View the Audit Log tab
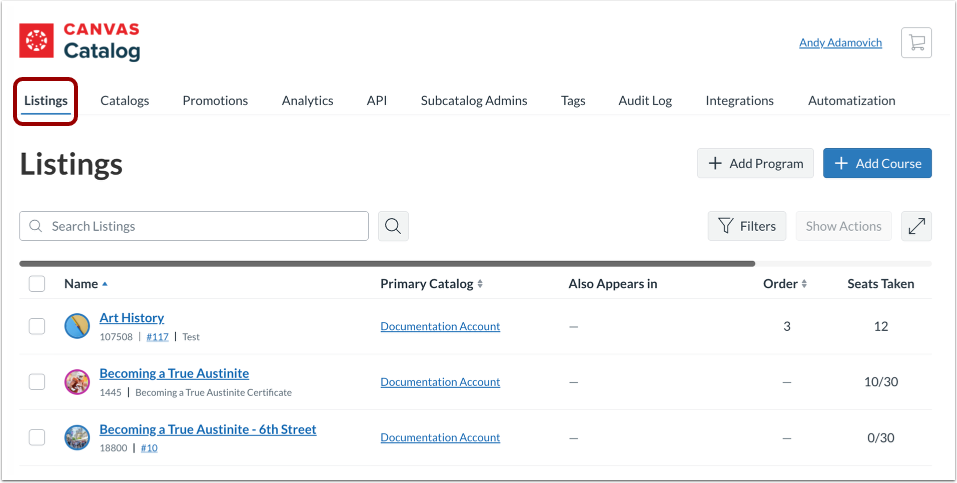 (645, 101)
